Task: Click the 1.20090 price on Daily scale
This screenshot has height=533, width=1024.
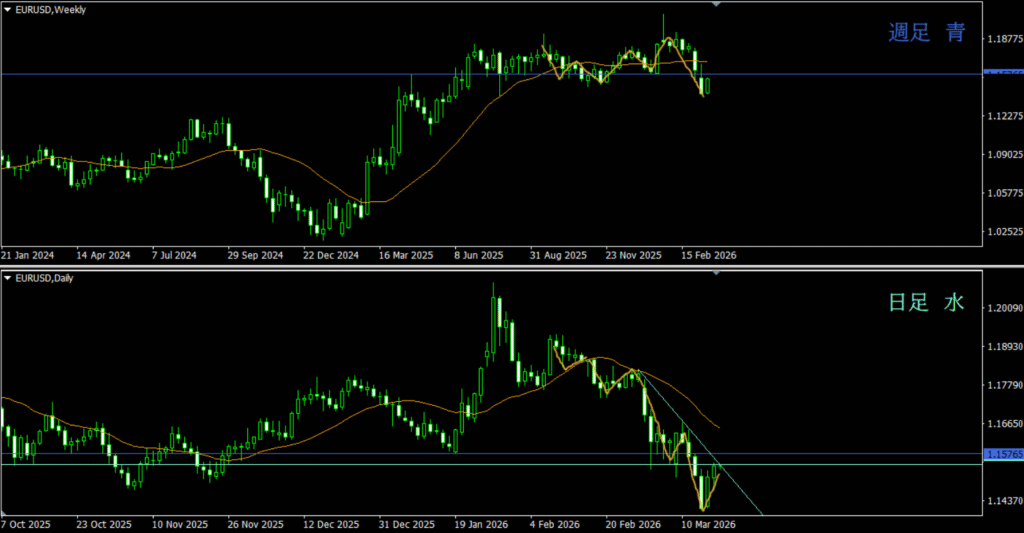Action: [1002, 308]
